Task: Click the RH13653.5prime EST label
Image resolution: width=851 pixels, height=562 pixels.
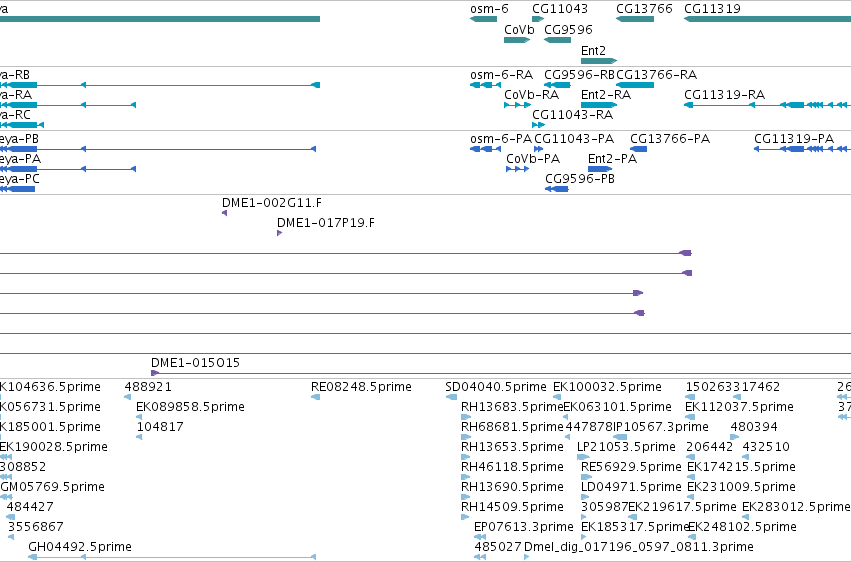Action: (512, 447)
